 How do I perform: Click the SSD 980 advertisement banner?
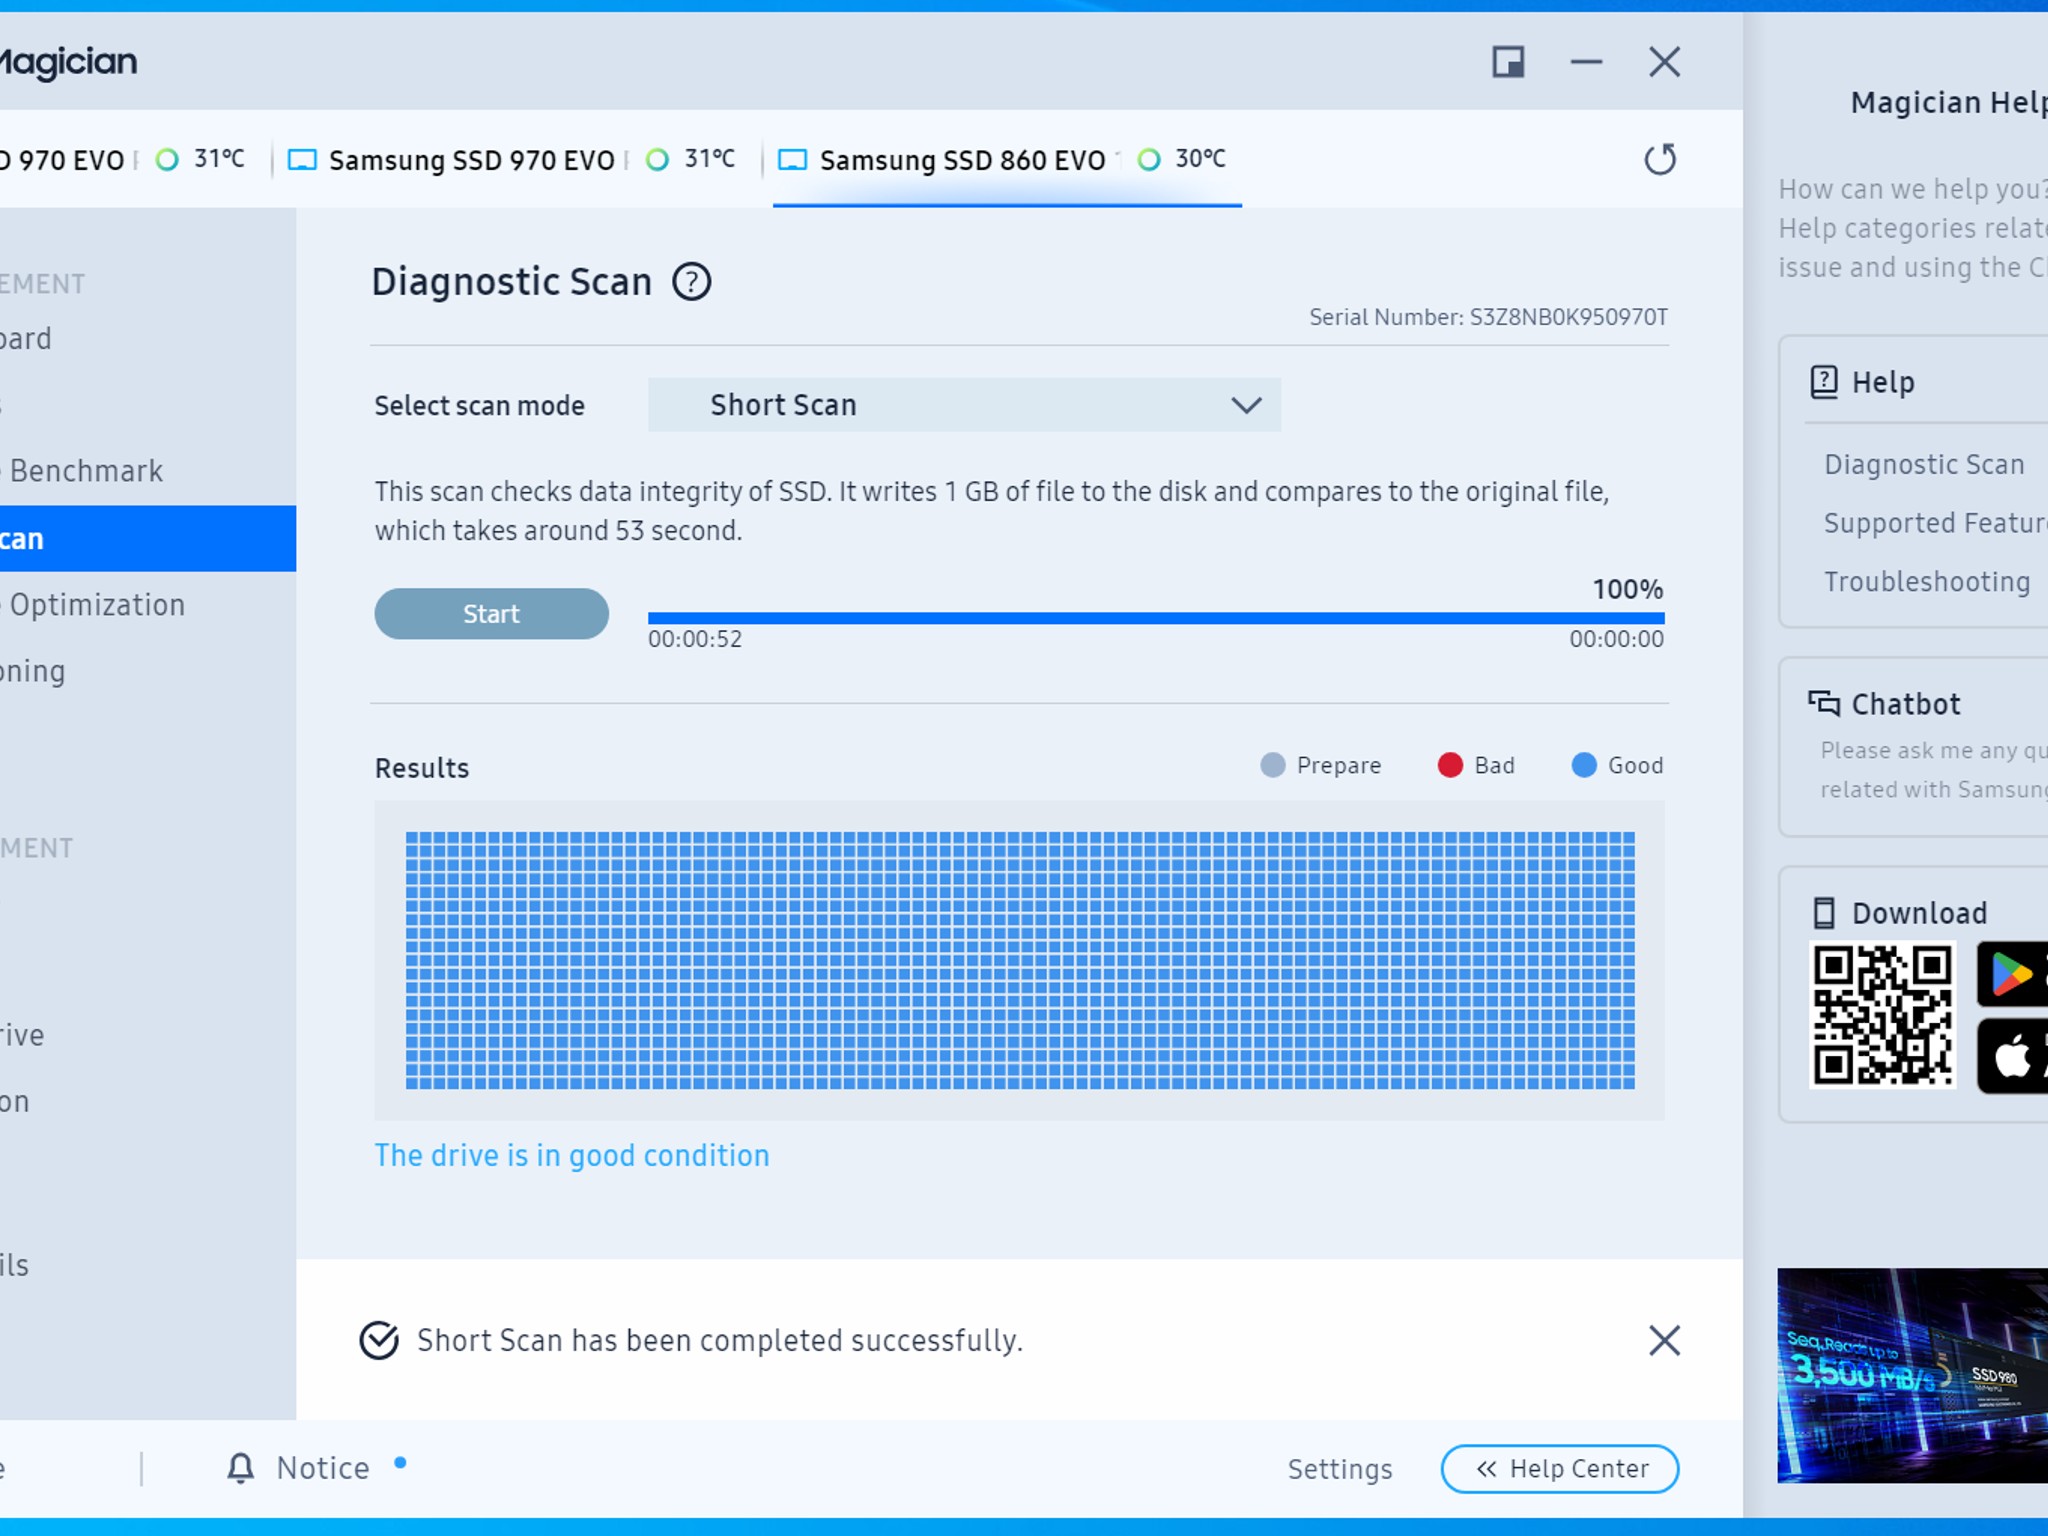[1912, 1375]
